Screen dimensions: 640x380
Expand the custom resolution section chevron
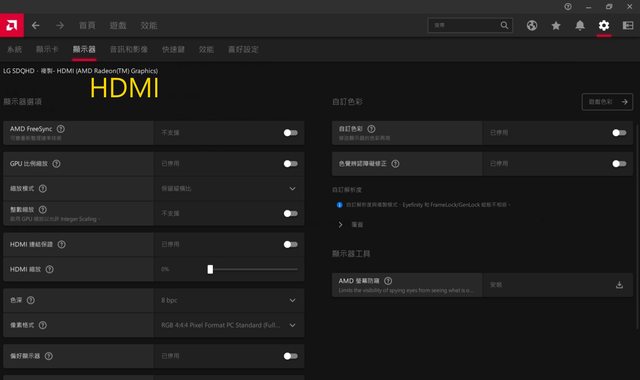[340, 224]
